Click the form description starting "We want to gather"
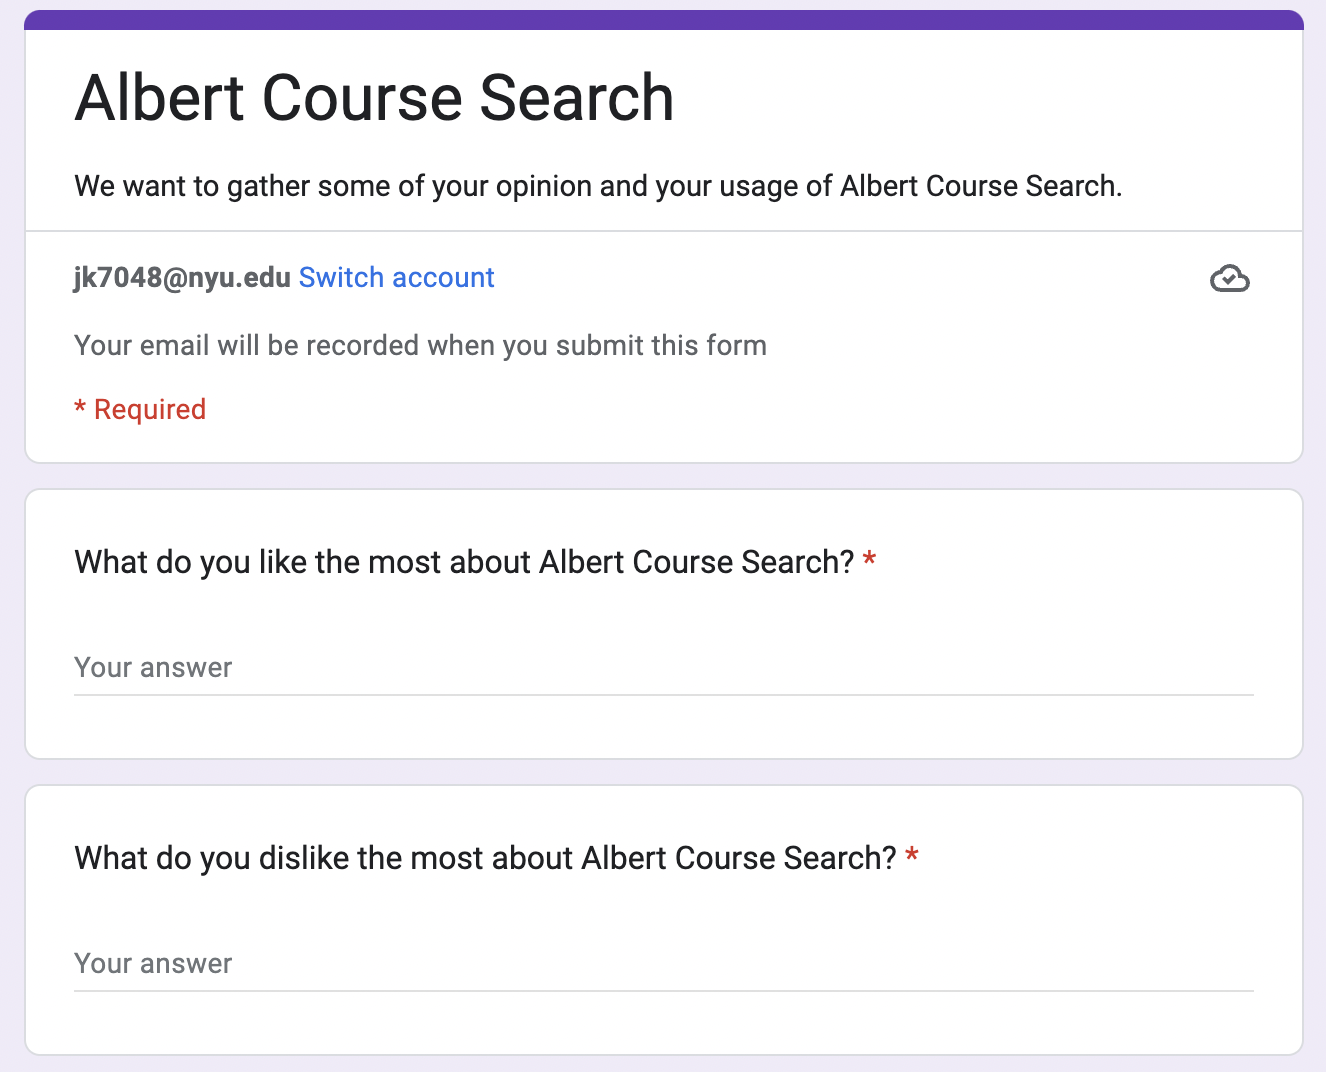The width and height of the screenshot is (1326, 1072). click(x=598, y=186)
